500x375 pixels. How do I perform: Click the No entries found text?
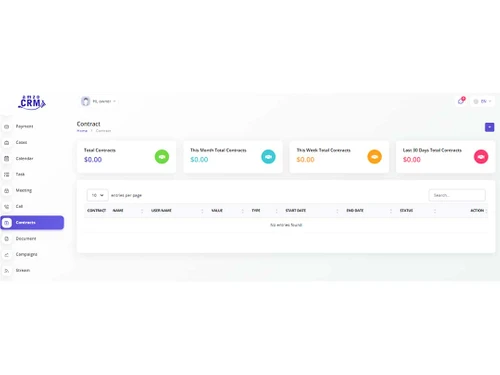pyautogui.click(x=286, y=225)
